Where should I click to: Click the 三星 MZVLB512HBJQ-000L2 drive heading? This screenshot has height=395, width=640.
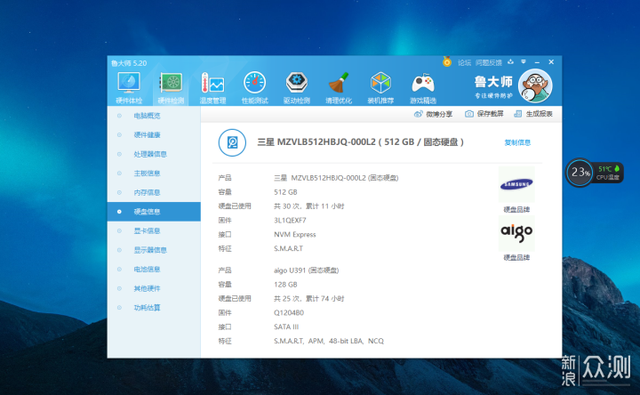tap(360, 142)
